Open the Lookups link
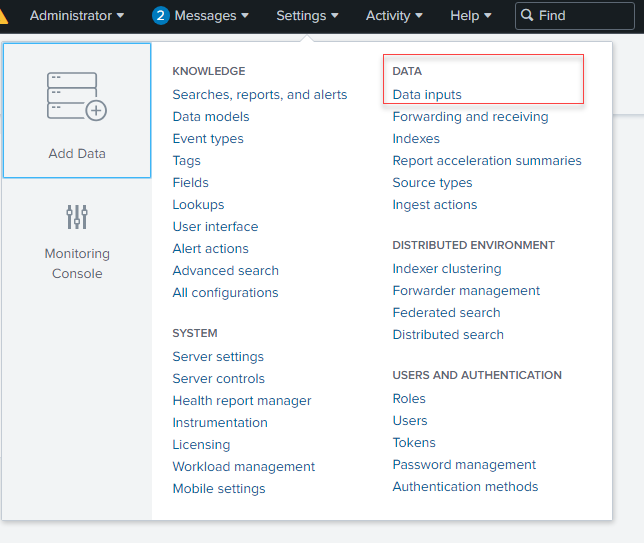The image size is (644, 543). (198, 205)
